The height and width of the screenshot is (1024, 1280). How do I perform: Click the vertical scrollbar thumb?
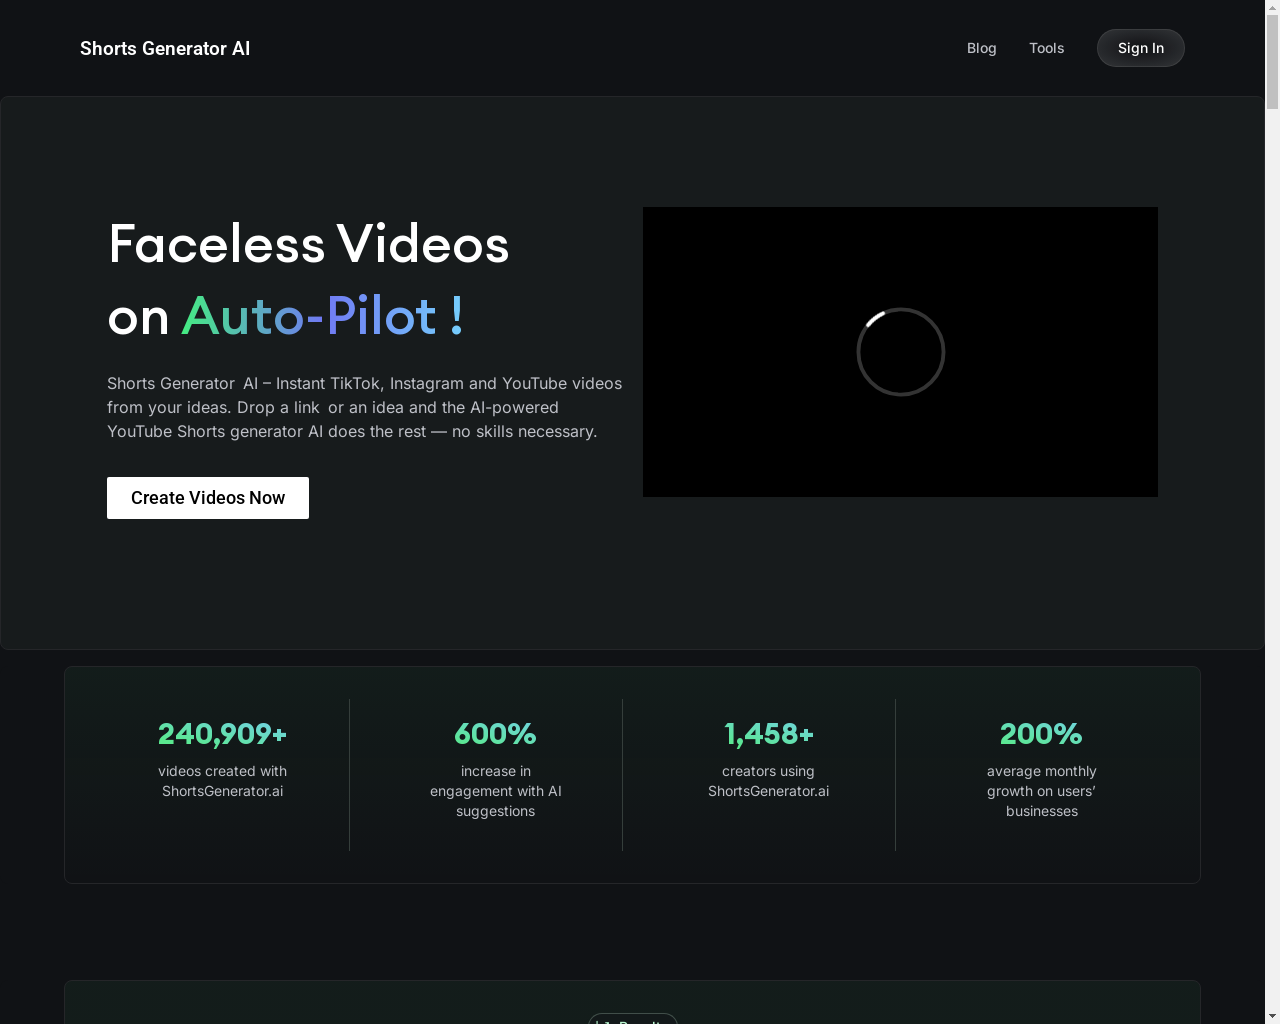(1272, 60)
